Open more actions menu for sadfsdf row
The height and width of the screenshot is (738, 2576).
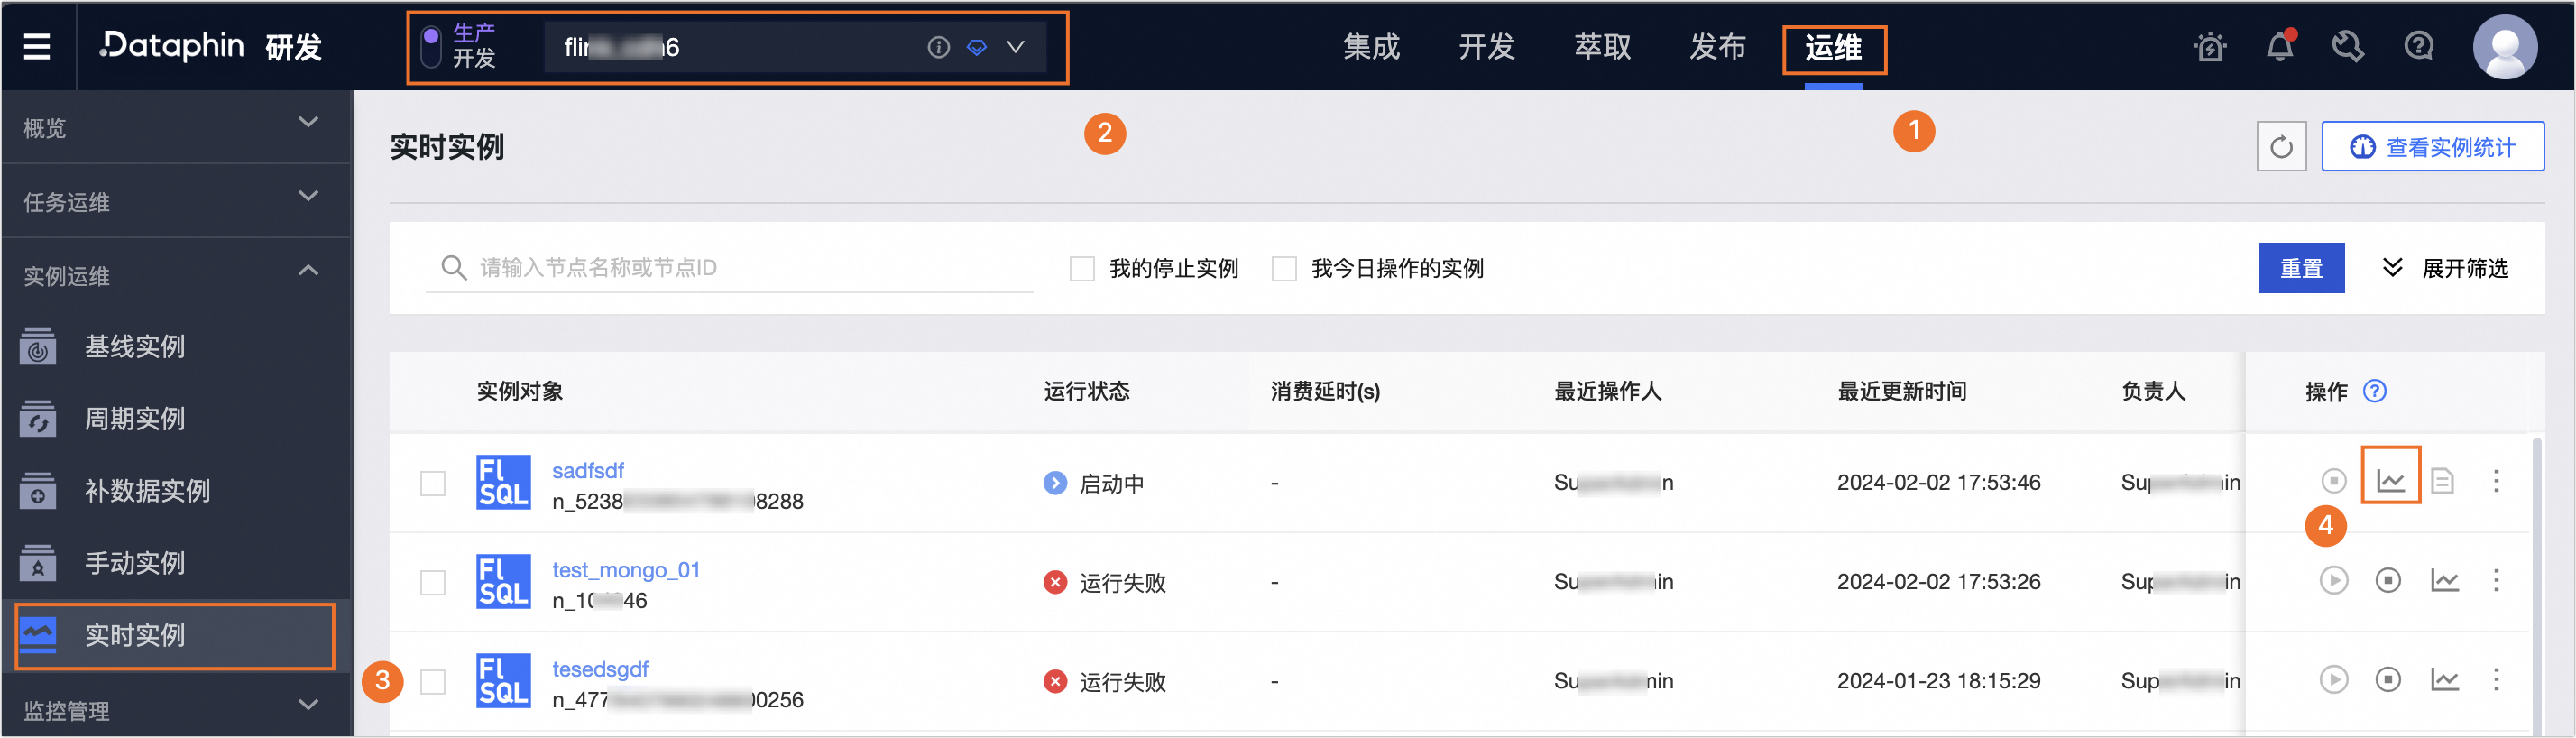[2496, 481]
